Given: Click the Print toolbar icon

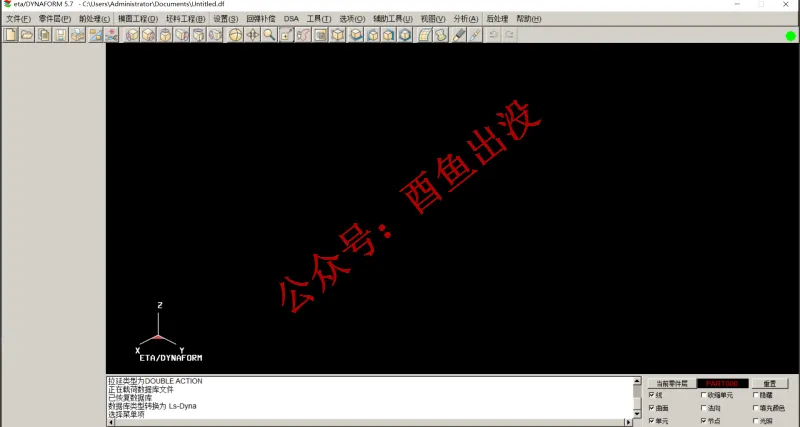Looking at the screenshot, I should 78,35.
